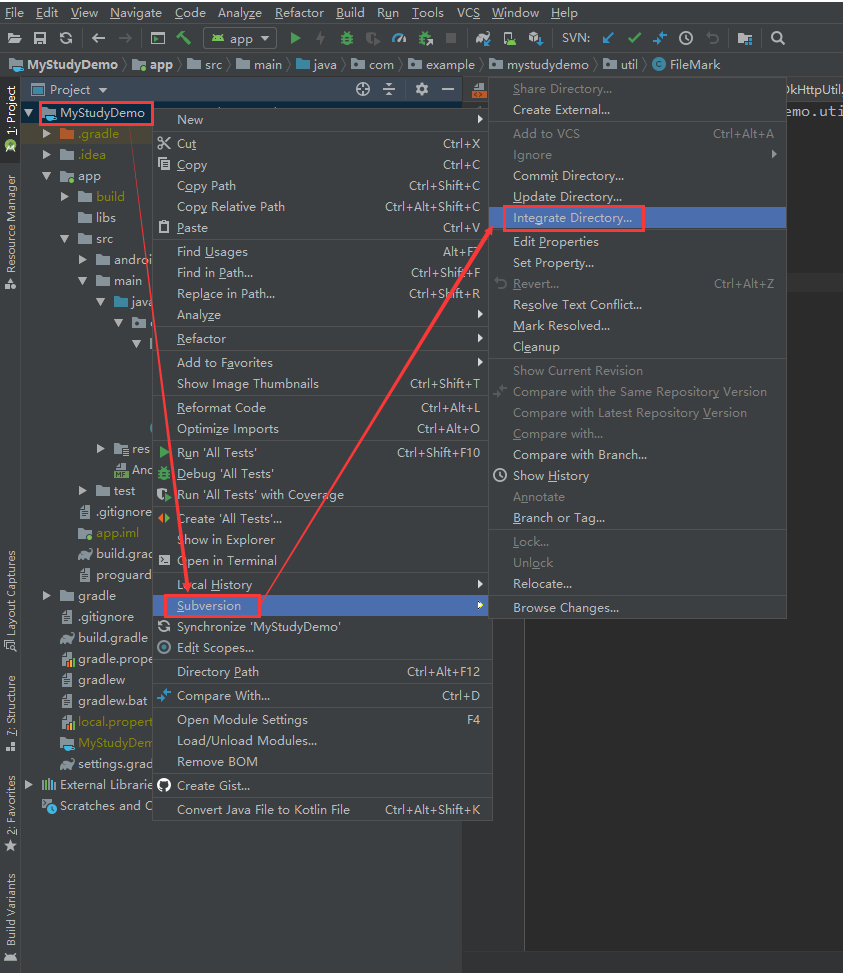Click the Sync Project with Gradle icon
Screen dimensions: 843x973
click(483, 38)
